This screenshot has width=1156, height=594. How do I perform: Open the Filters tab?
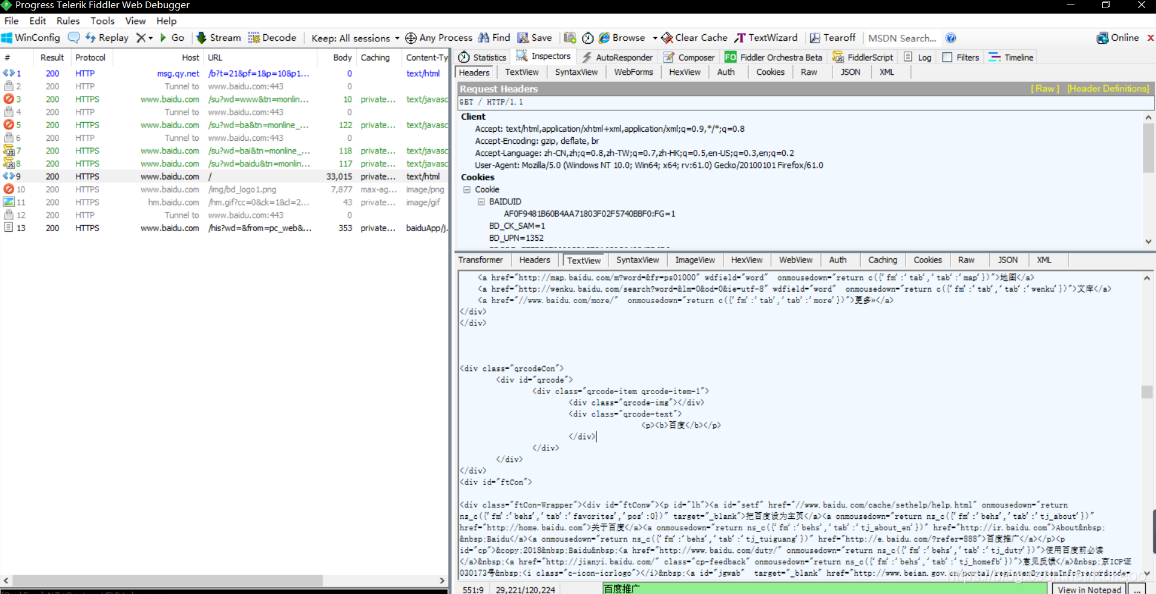(x=961, y=57)
